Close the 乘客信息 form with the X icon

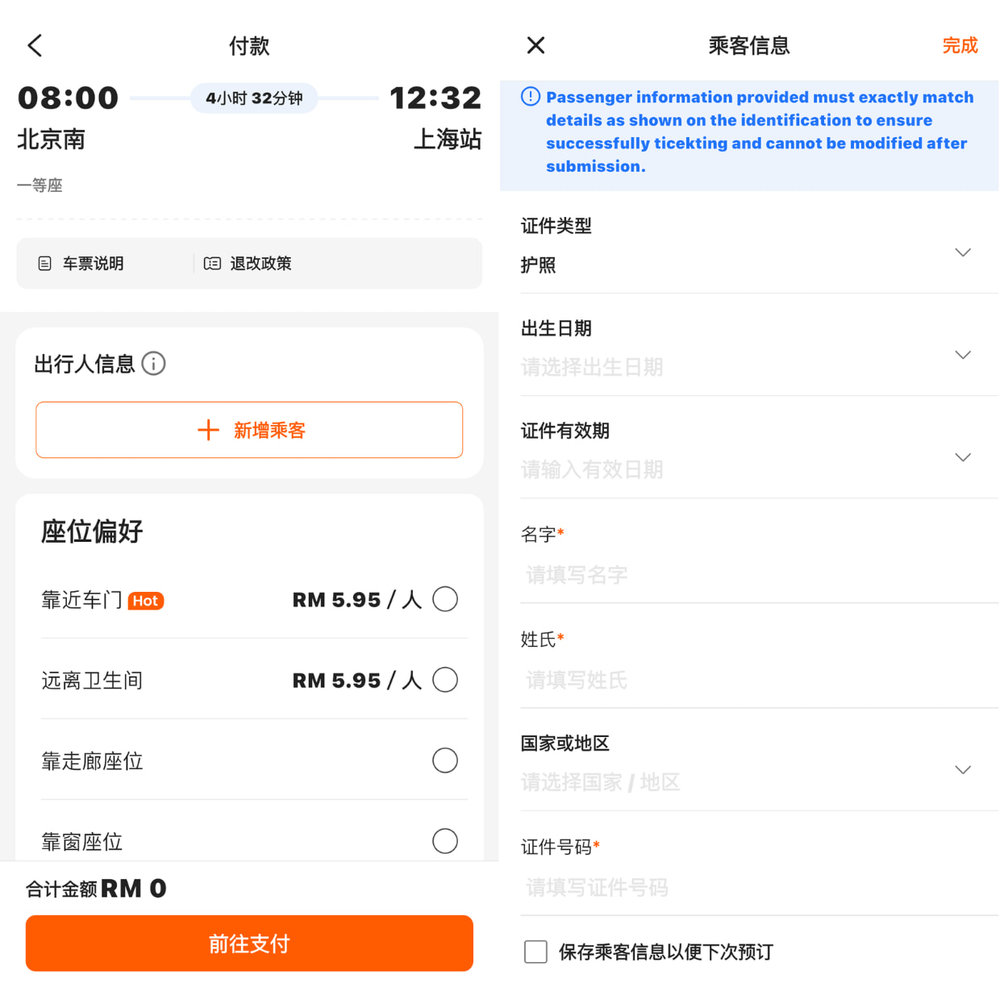pos(535,45)
